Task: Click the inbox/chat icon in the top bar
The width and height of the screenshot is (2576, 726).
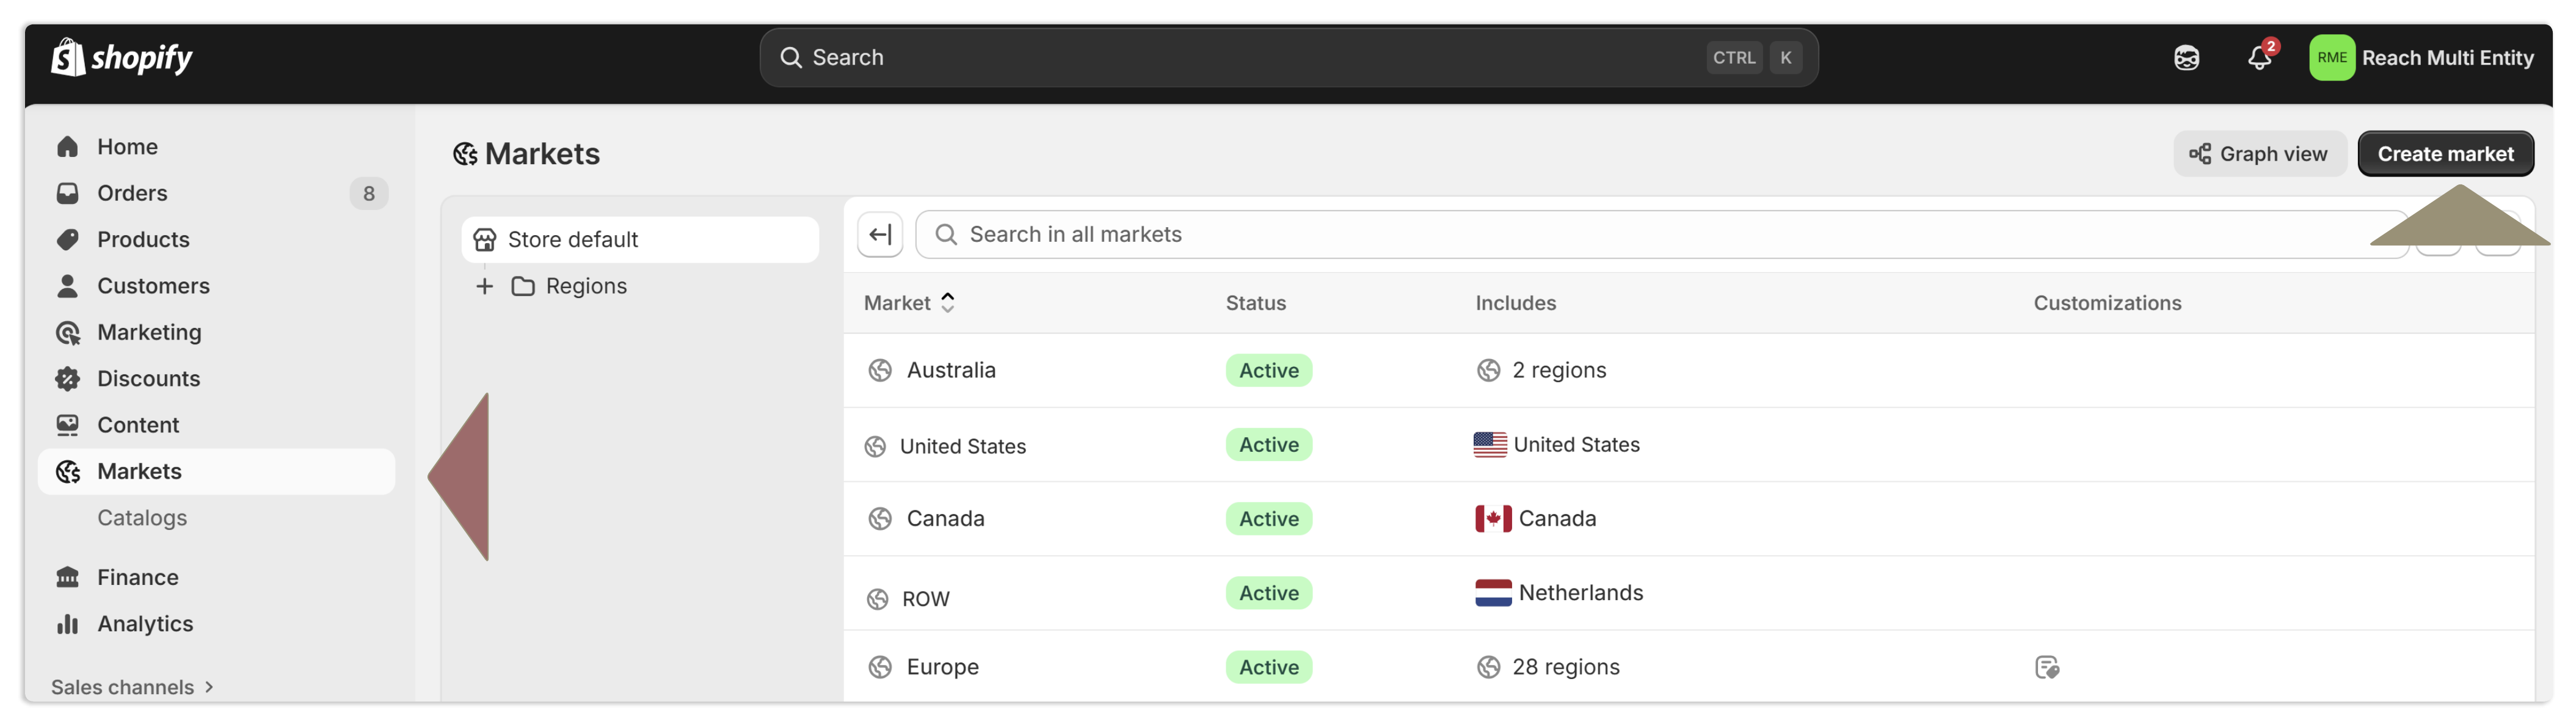Action: [x=2186, y=57]
